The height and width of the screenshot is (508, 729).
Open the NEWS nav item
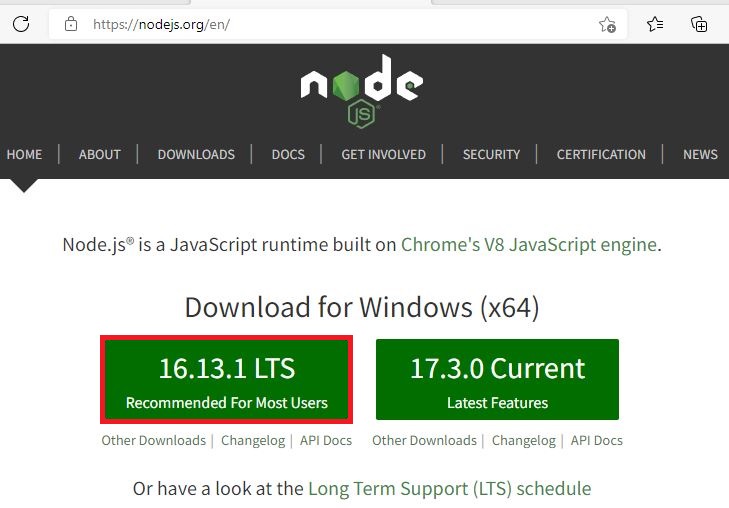click(700, 154)
